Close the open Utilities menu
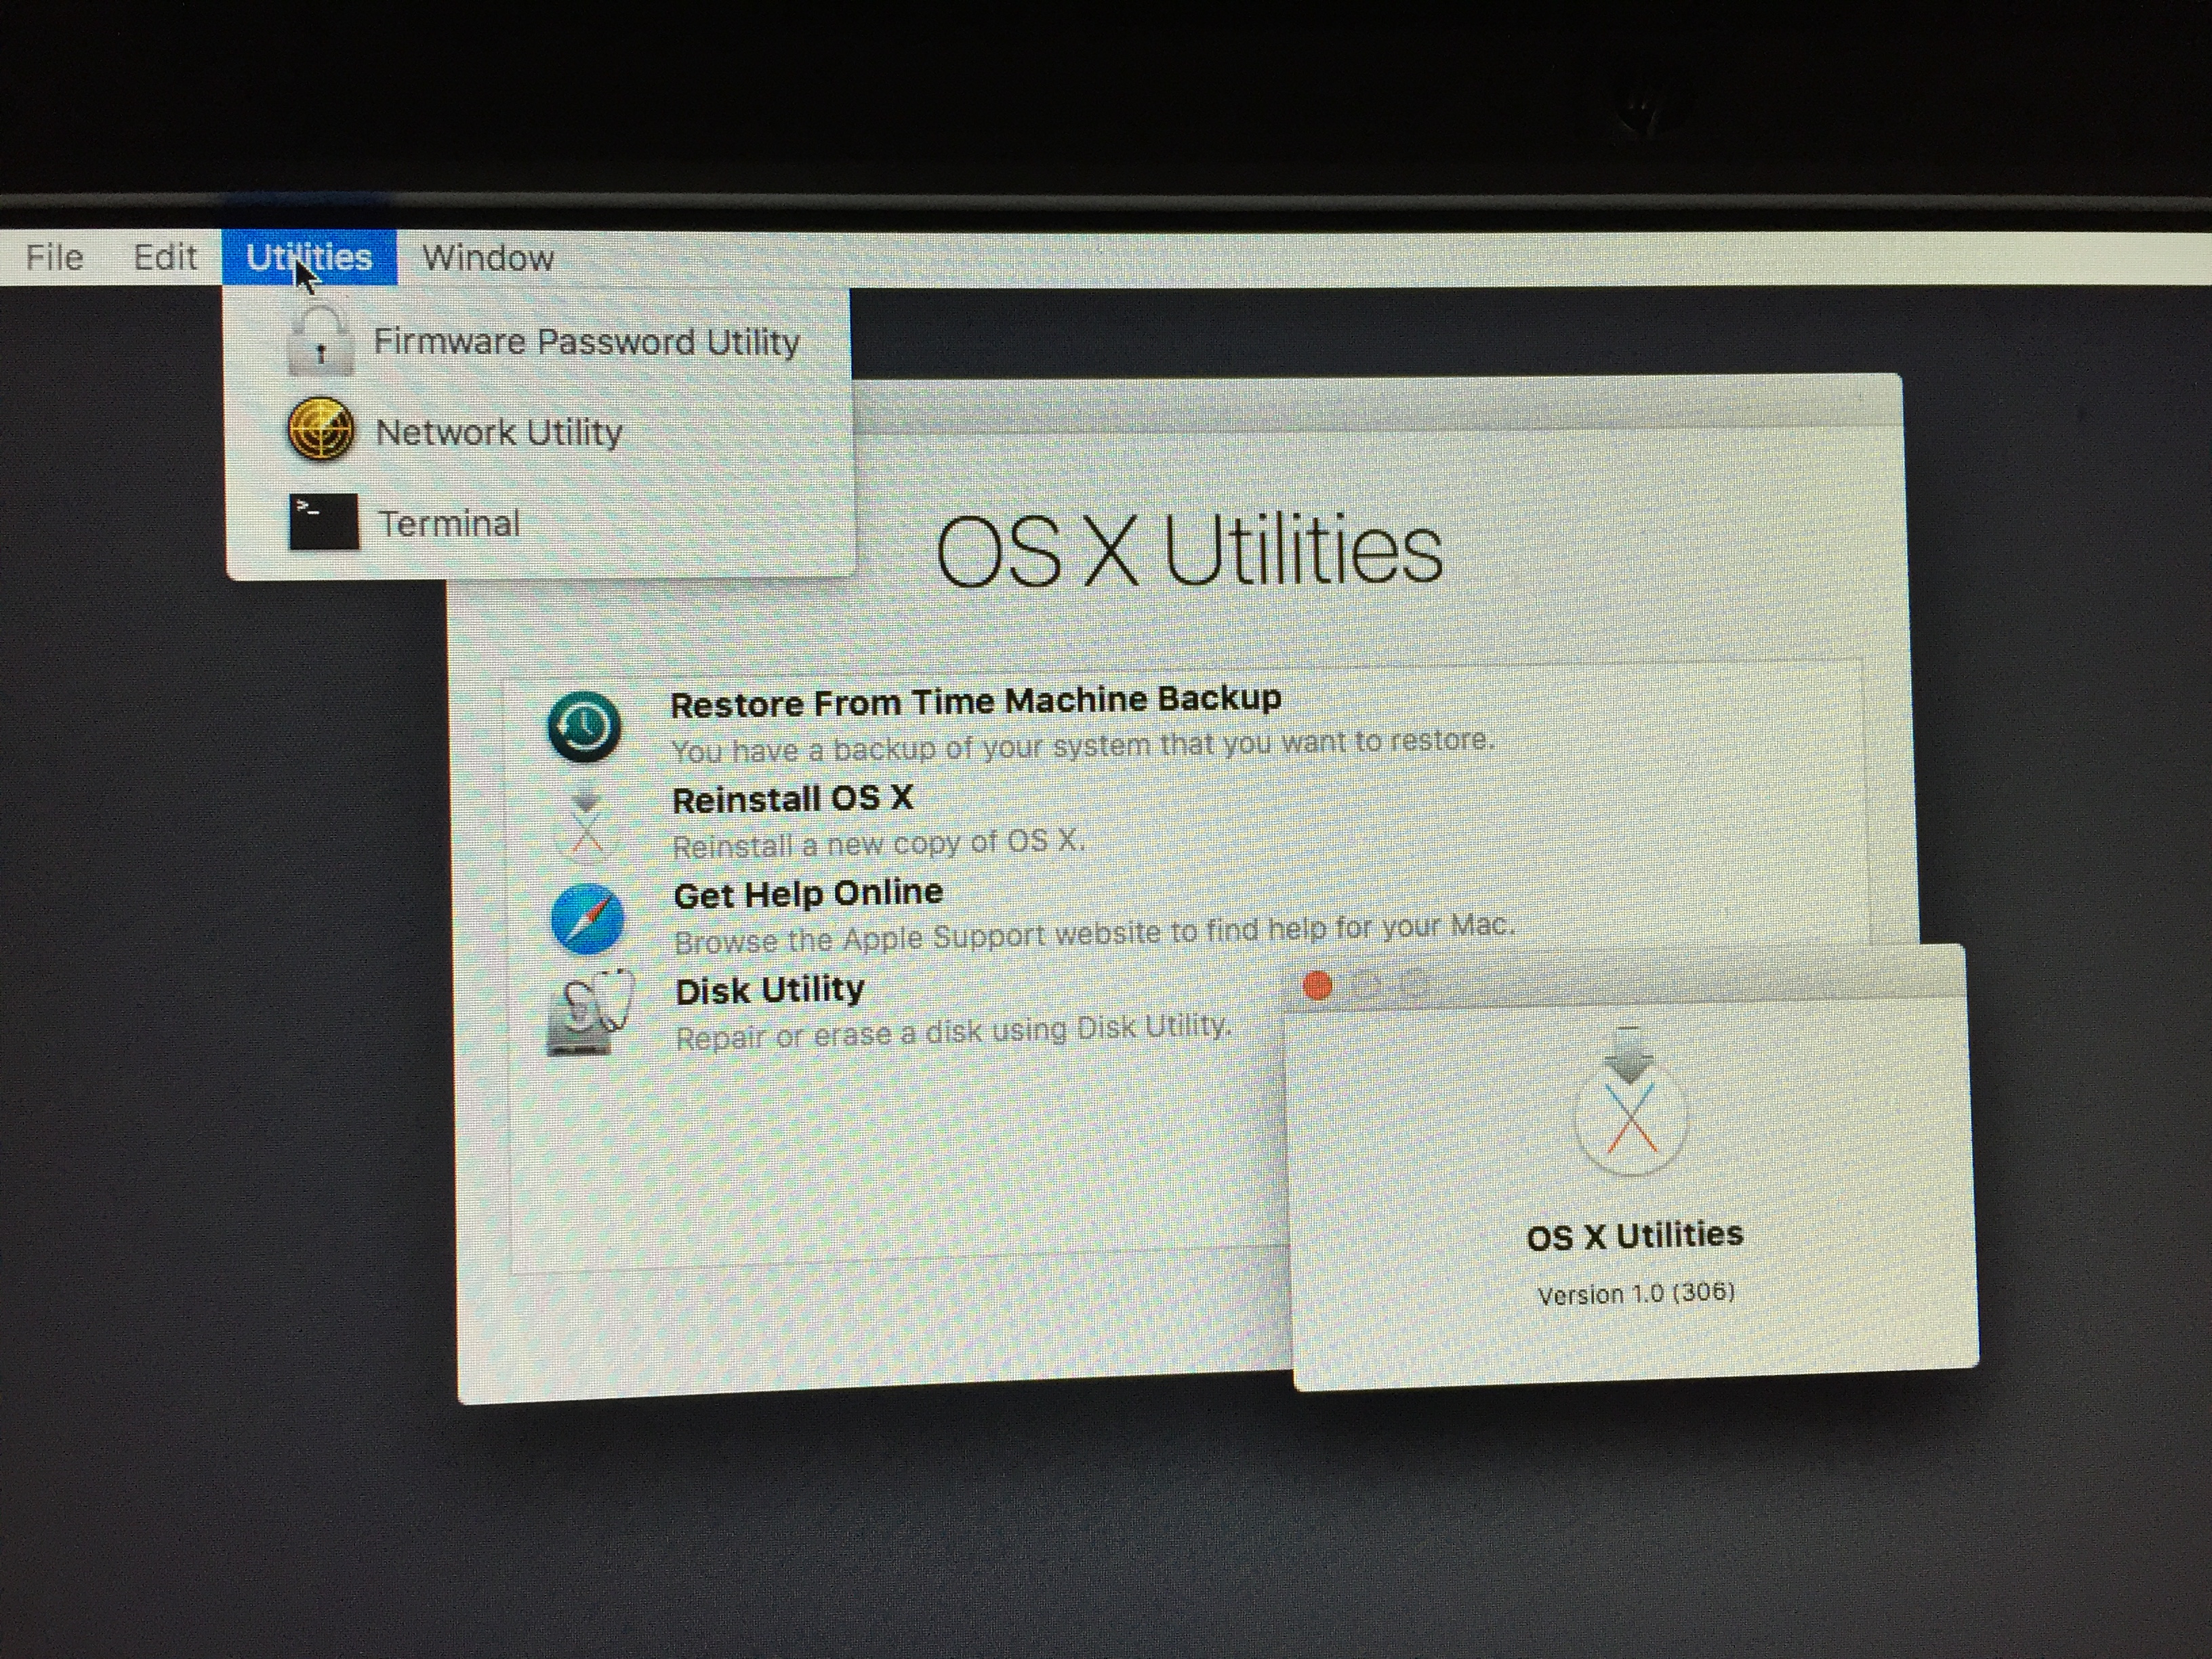This screenshot has width=2212, height=1659. point(309,258)
